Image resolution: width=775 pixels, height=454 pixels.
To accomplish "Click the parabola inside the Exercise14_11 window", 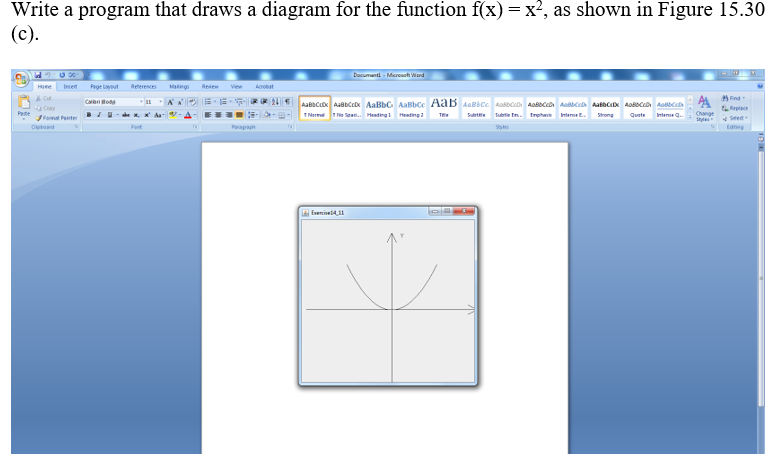I will 392,287.
